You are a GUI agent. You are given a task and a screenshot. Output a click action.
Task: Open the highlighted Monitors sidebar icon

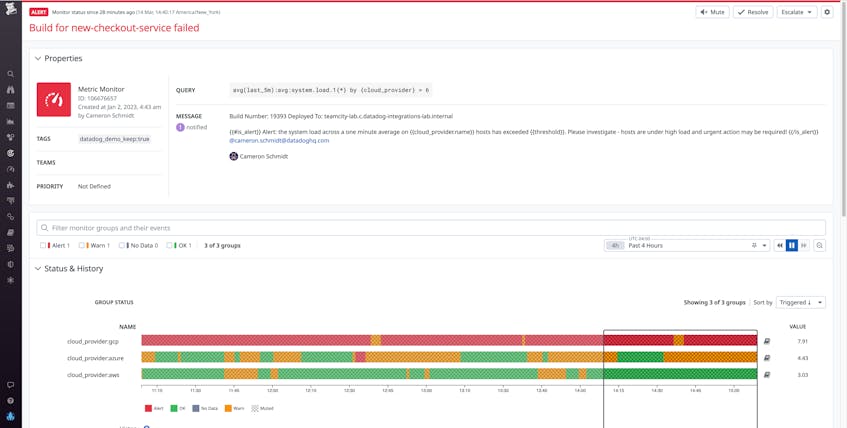(10, 153)
